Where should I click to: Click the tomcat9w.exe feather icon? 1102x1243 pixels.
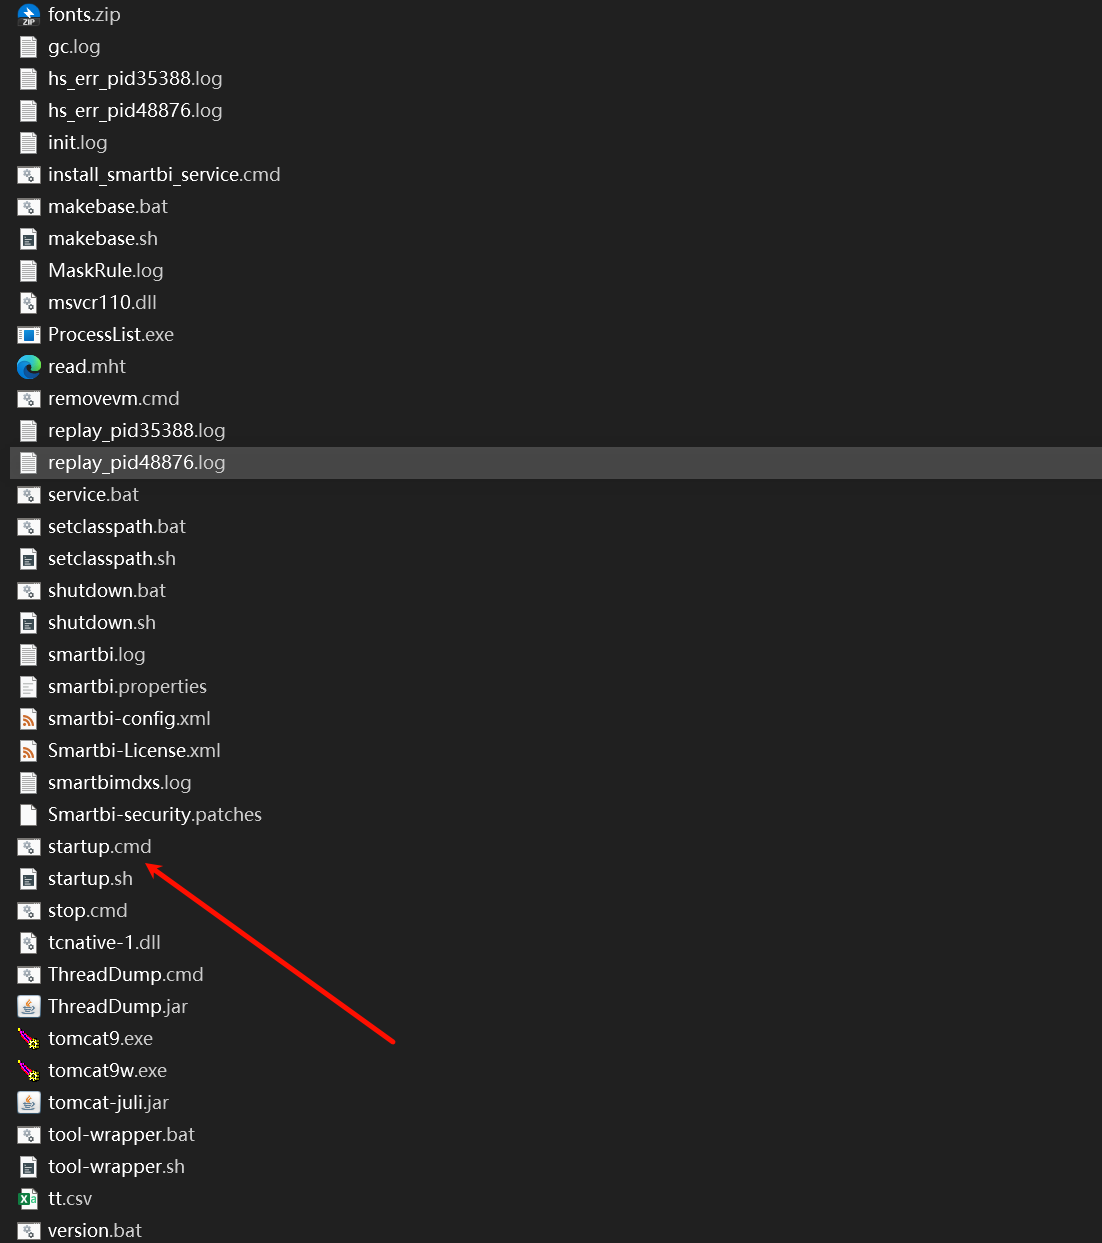tap(29, 1071)
